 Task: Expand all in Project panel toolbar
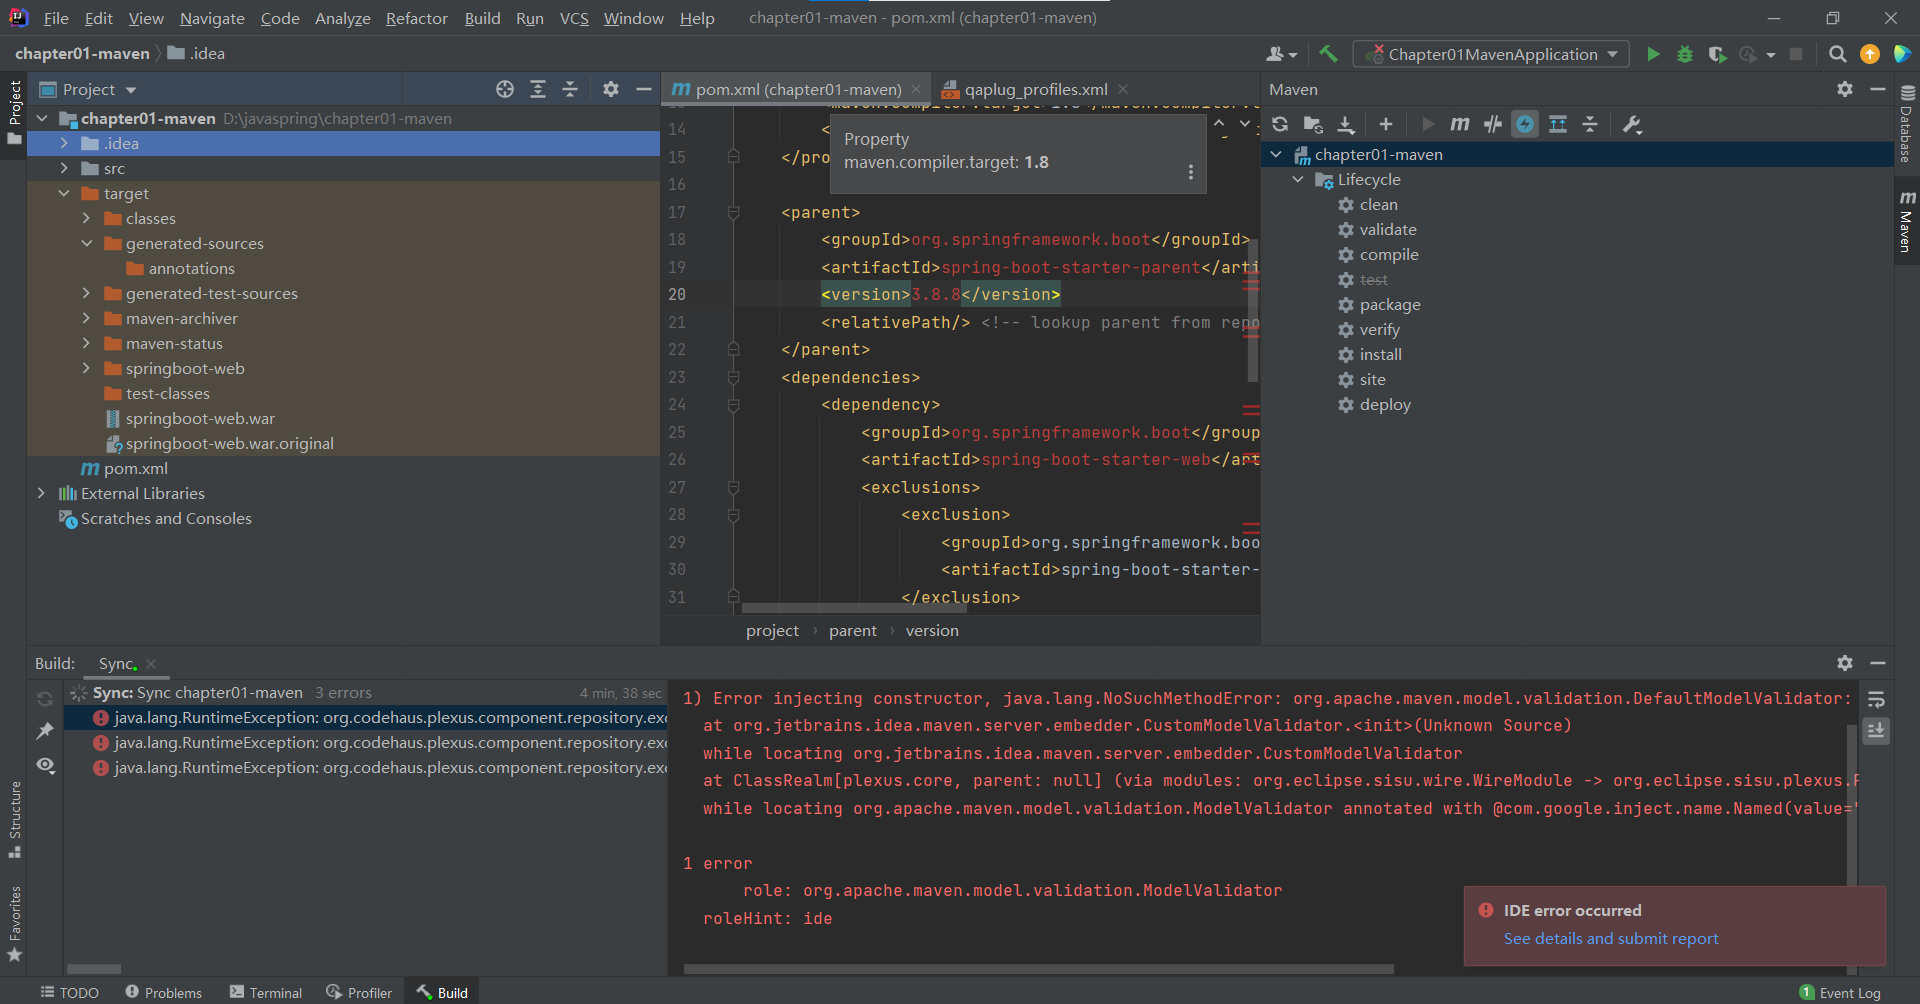538,89
